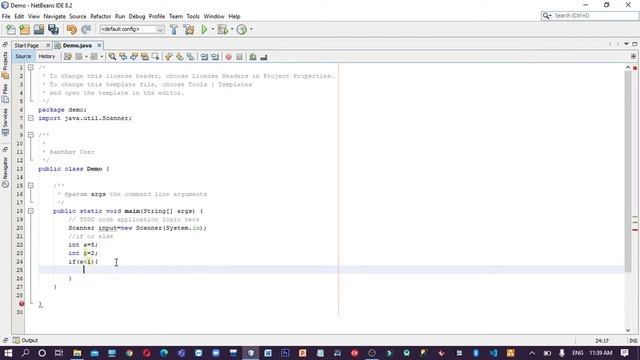Click the New File toolbar icon
Screen dimensions: 640x360
(x=11, y=29)
